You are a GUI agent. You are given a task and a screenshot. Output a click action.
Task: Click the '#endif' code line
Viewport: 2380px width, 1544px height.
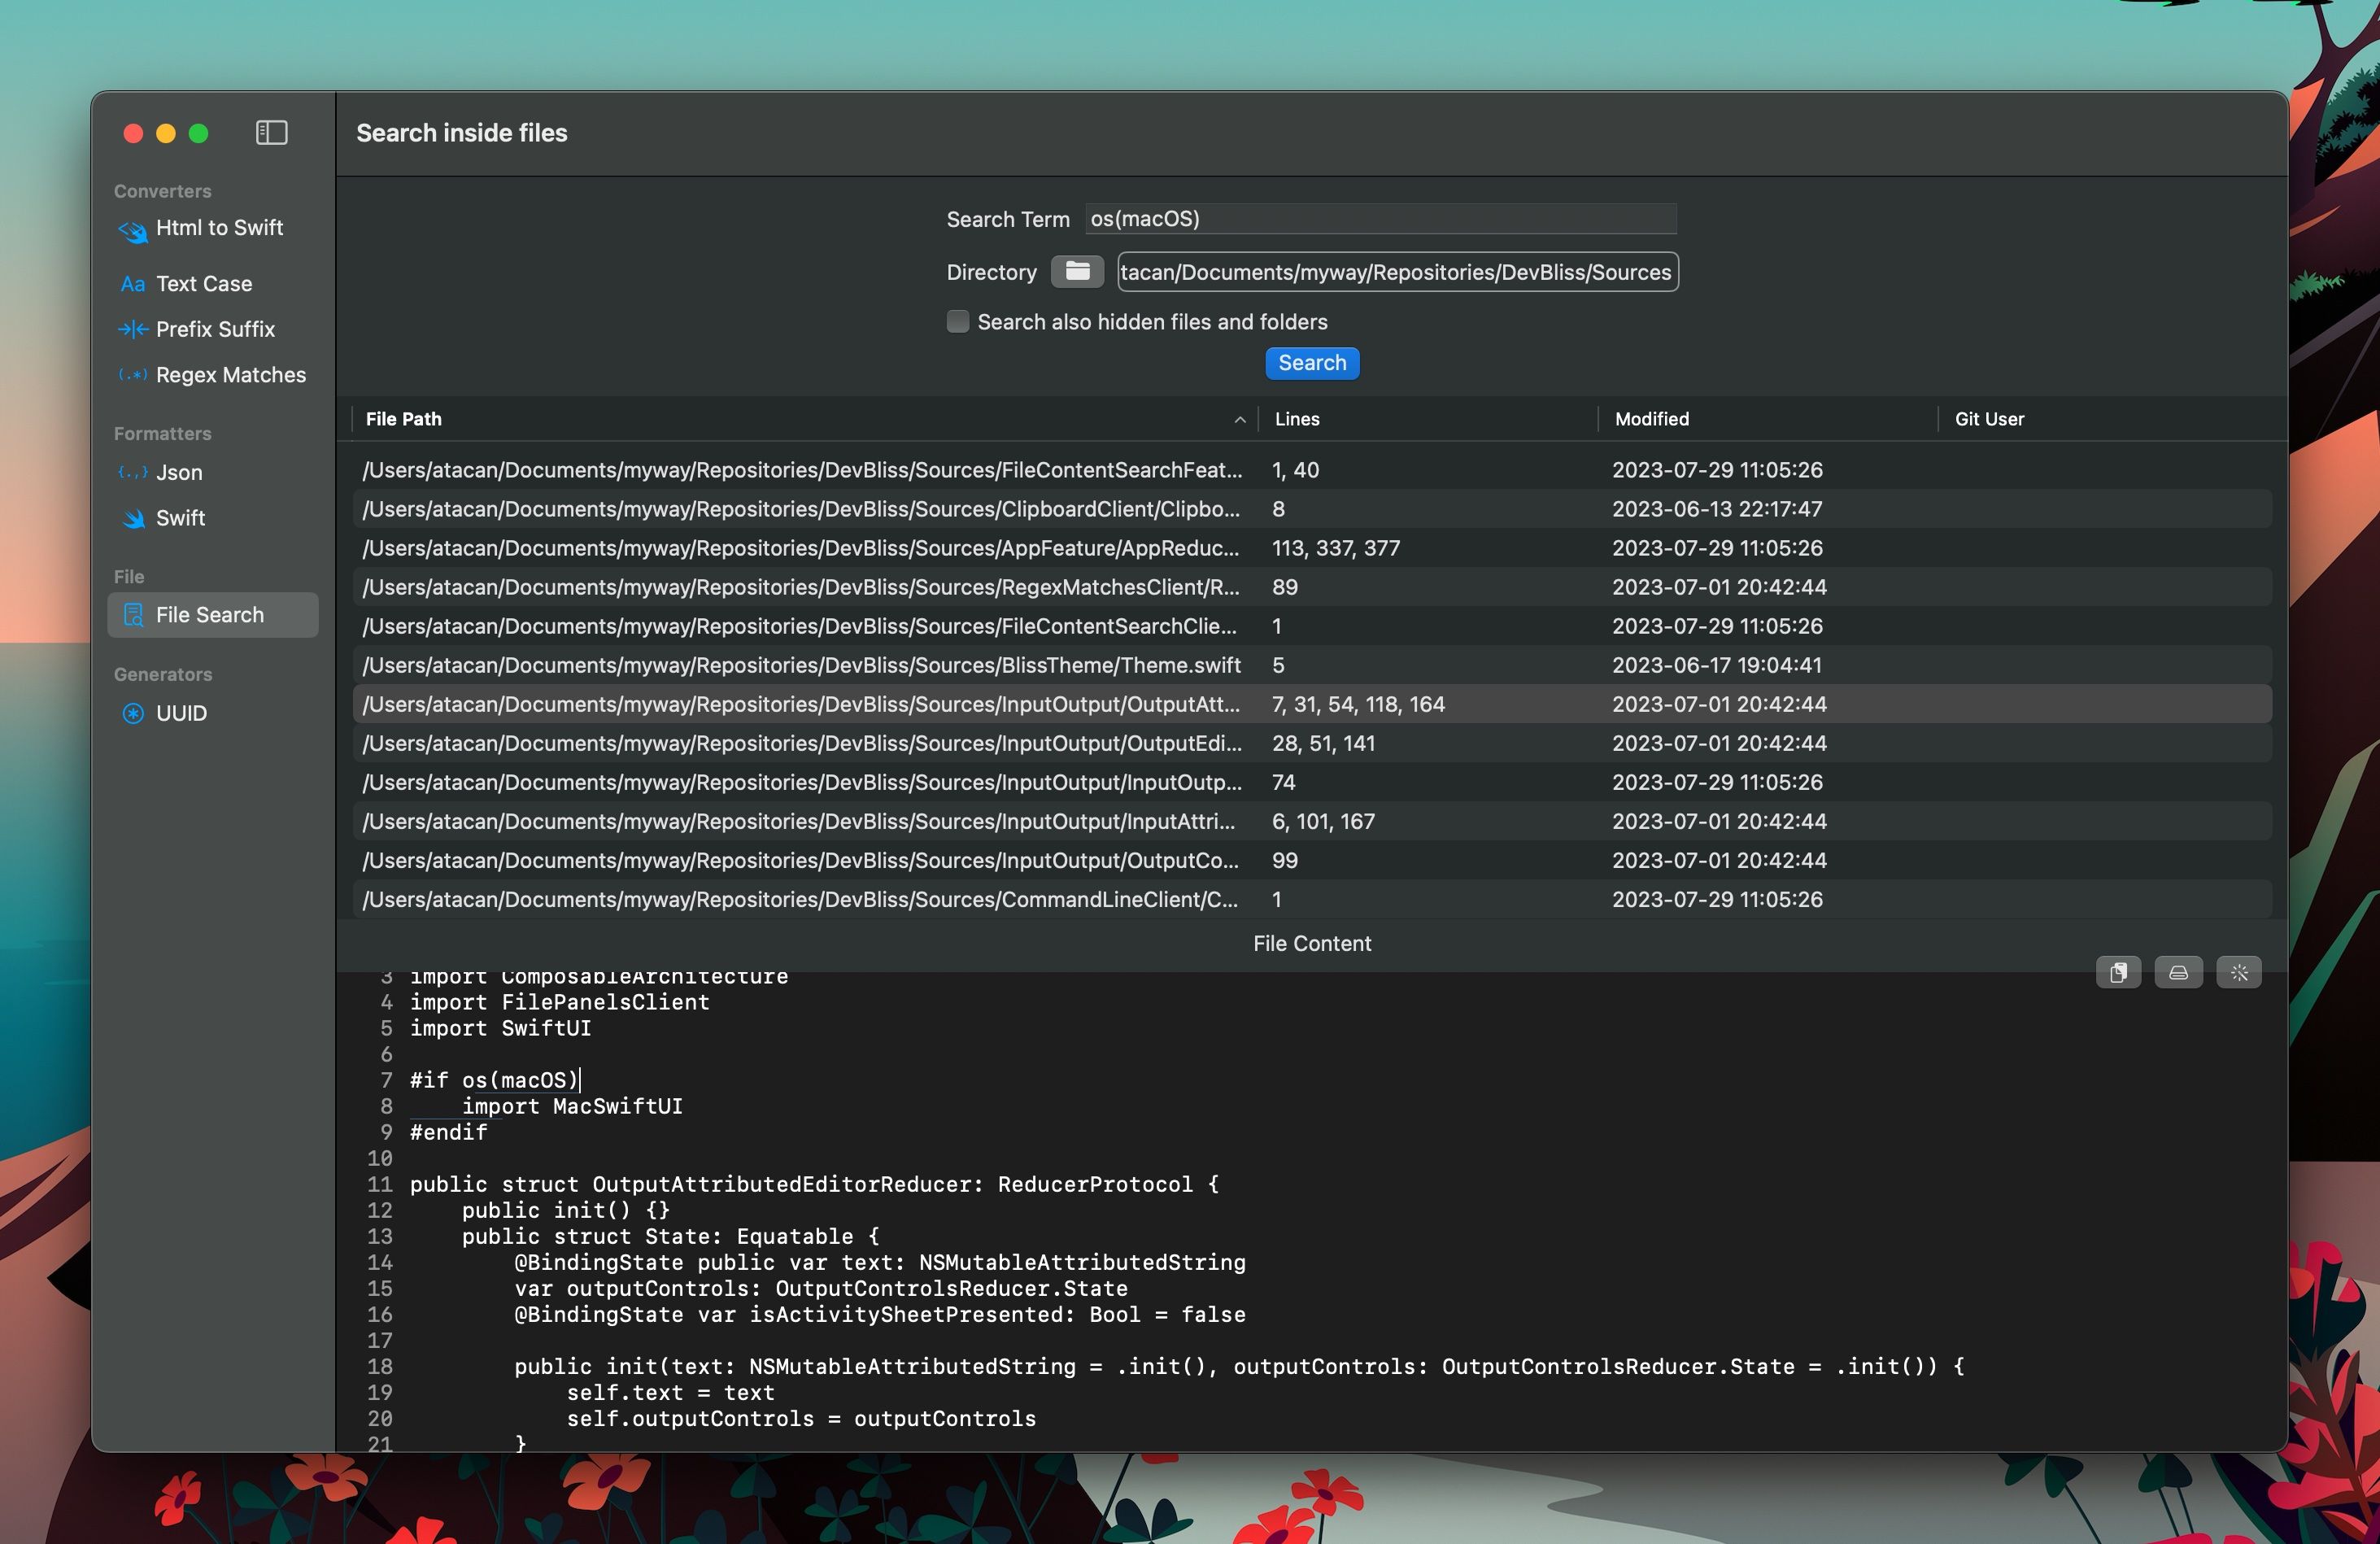[448, 1132]
